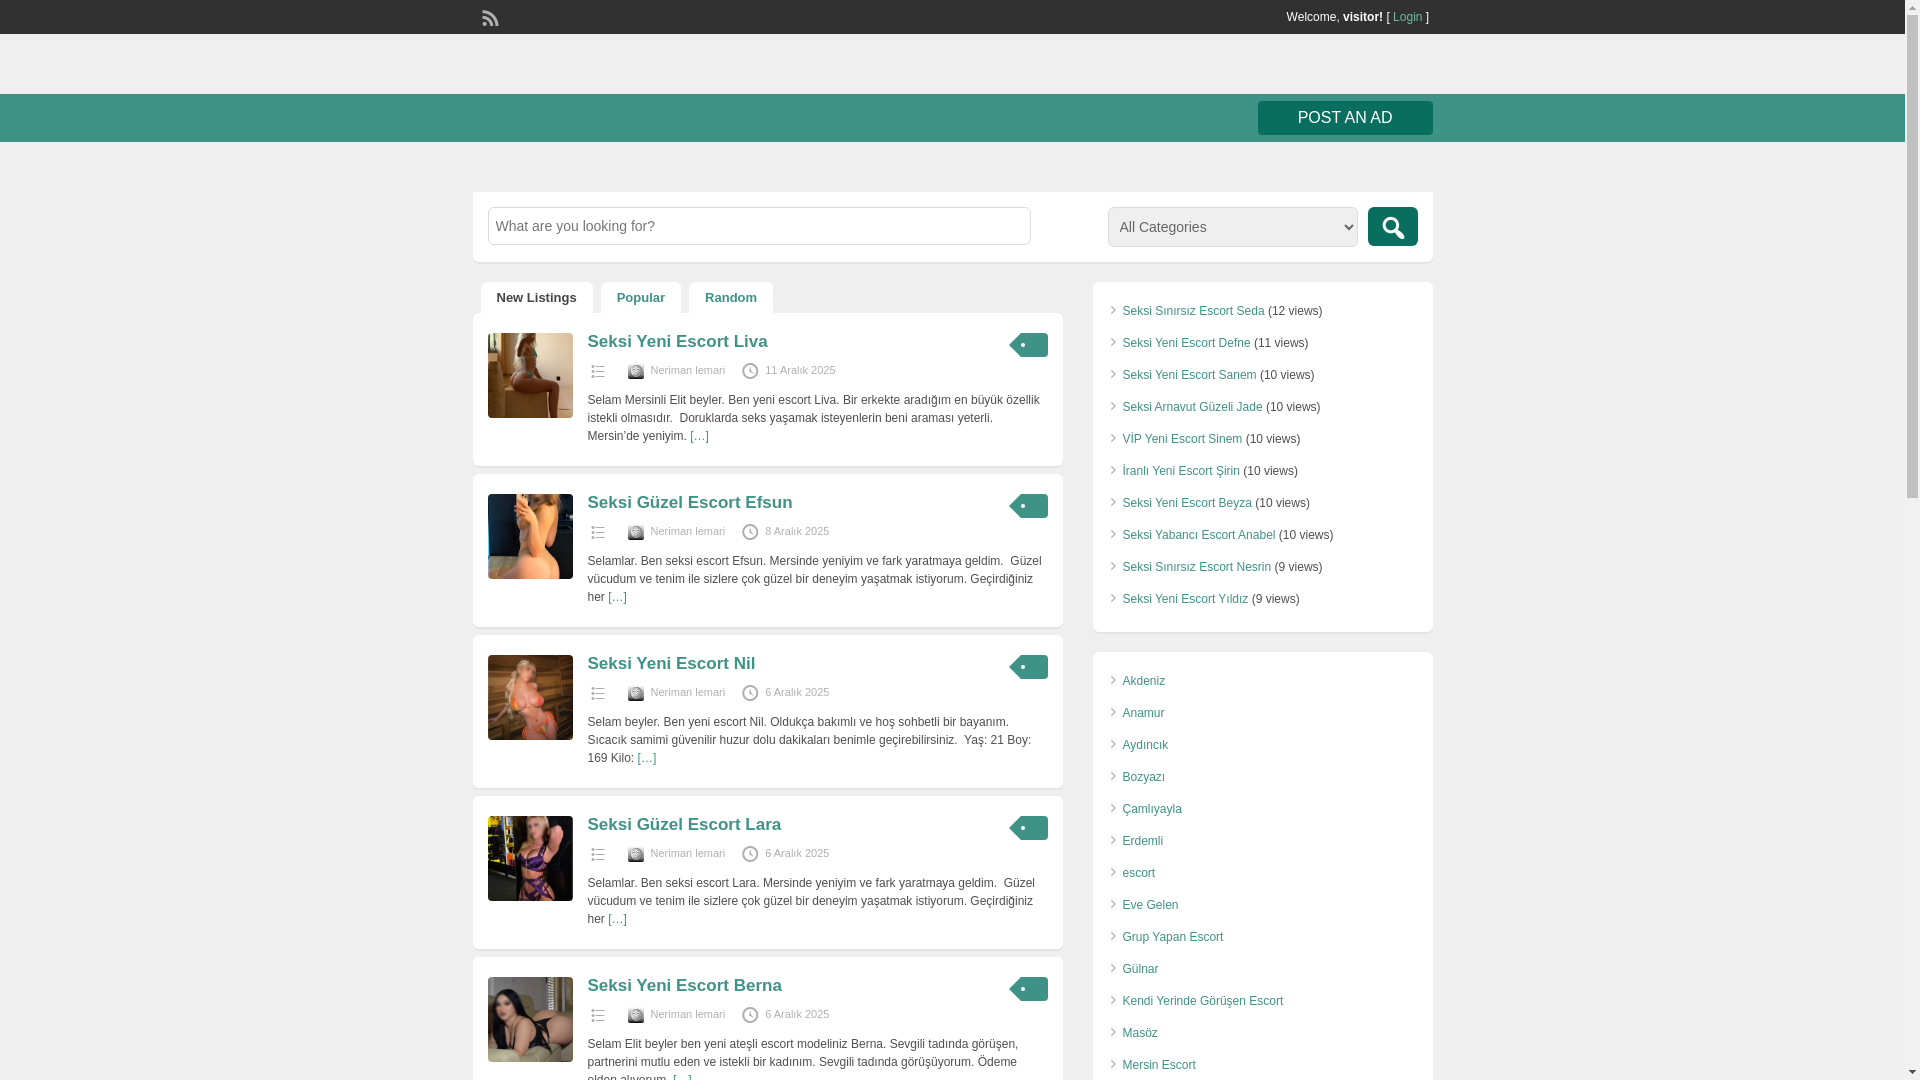Click the Berna listing thumbnail
The image size is (1920, 1080).
530,1019
